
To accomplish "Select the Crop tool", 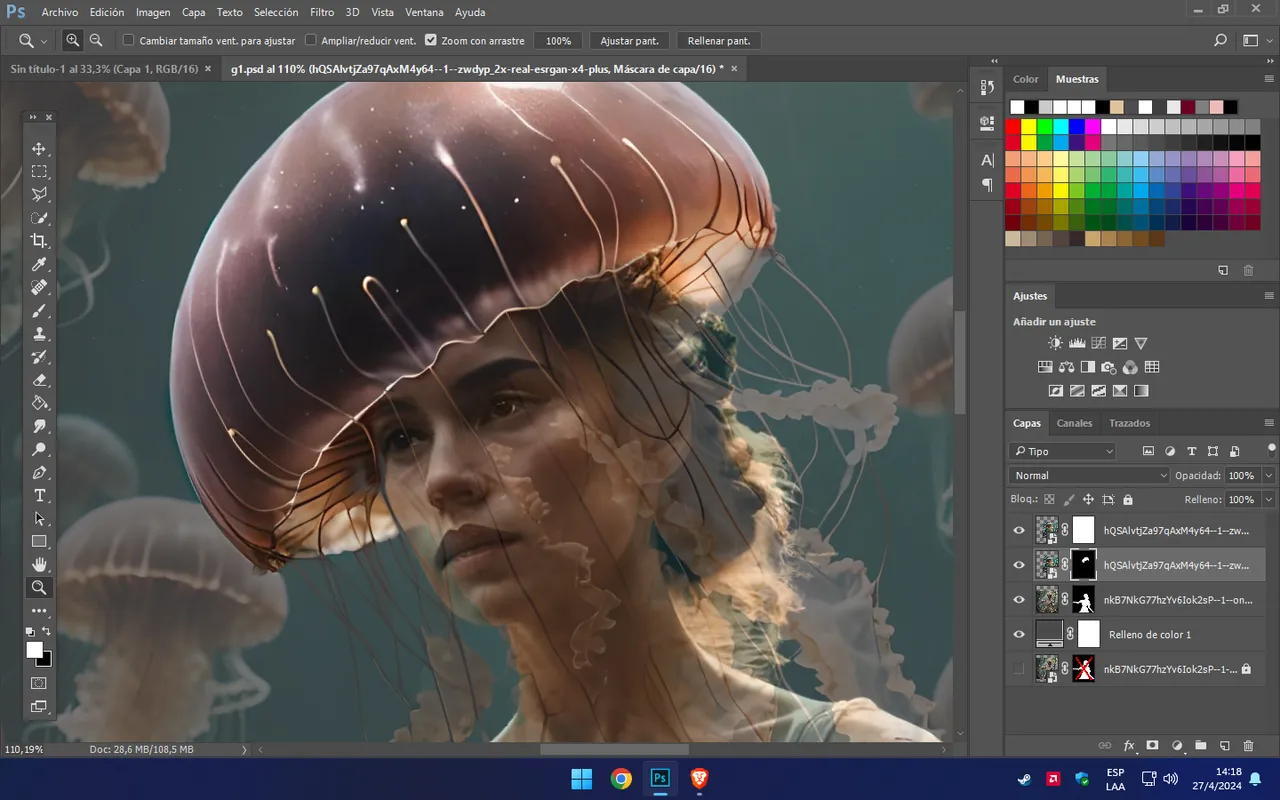I will pos(39,241).
